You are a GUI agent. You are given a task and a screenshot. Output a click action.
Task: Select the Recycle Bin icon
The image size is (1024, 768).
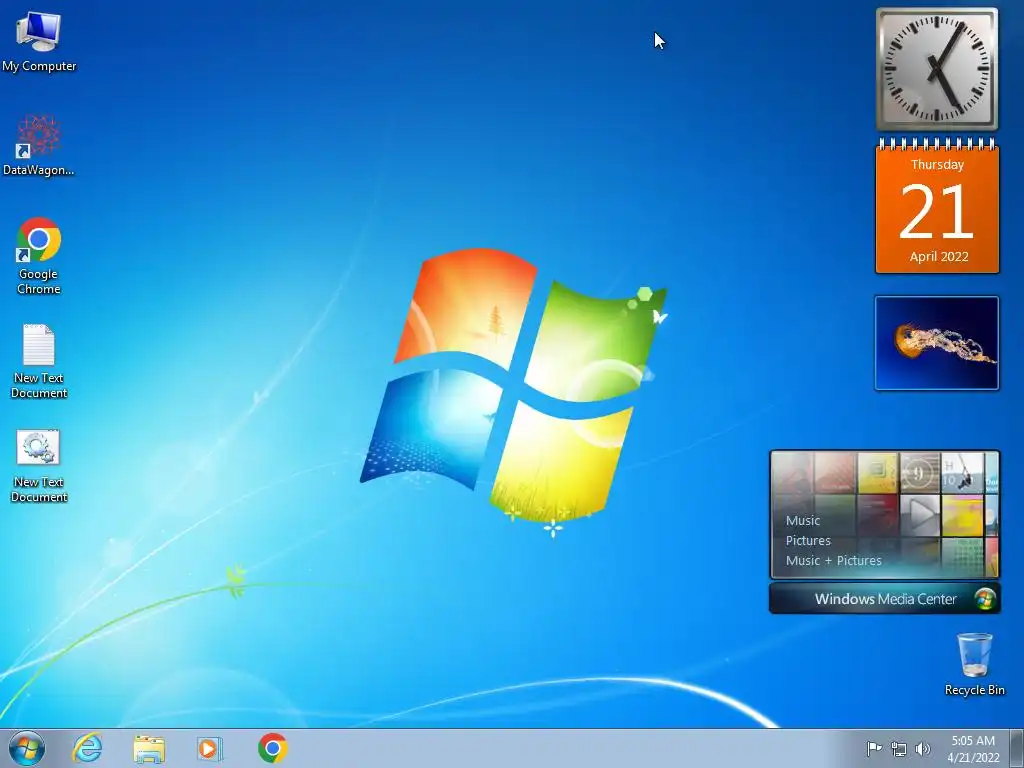(974, 664)
